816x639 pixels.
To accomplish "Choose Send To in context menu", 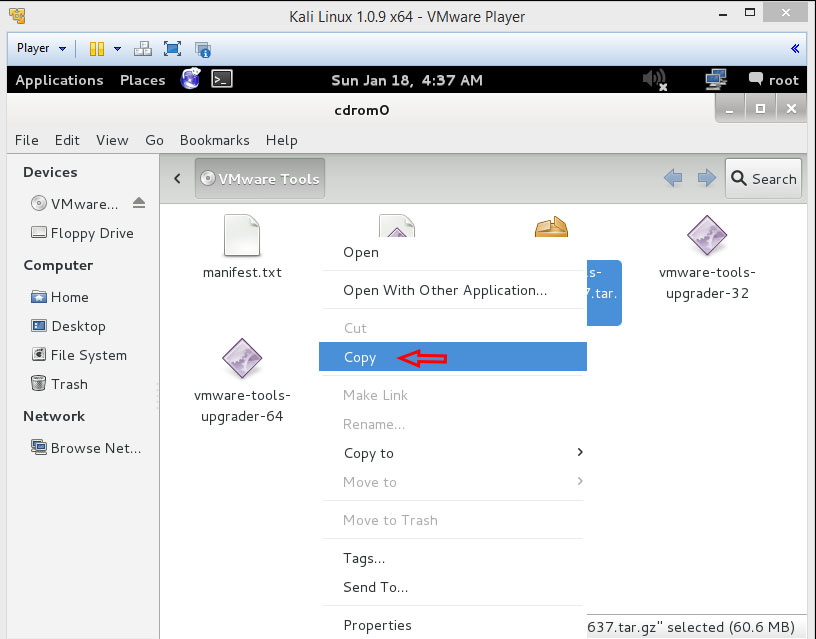I will point(453,587).
